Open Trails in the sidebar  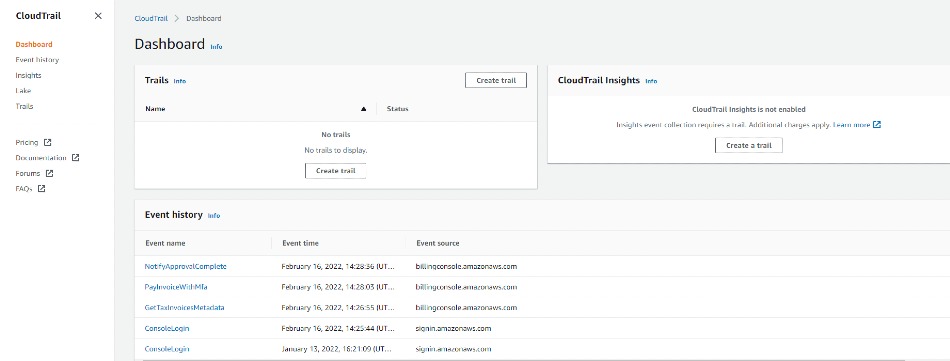point(24,107)
